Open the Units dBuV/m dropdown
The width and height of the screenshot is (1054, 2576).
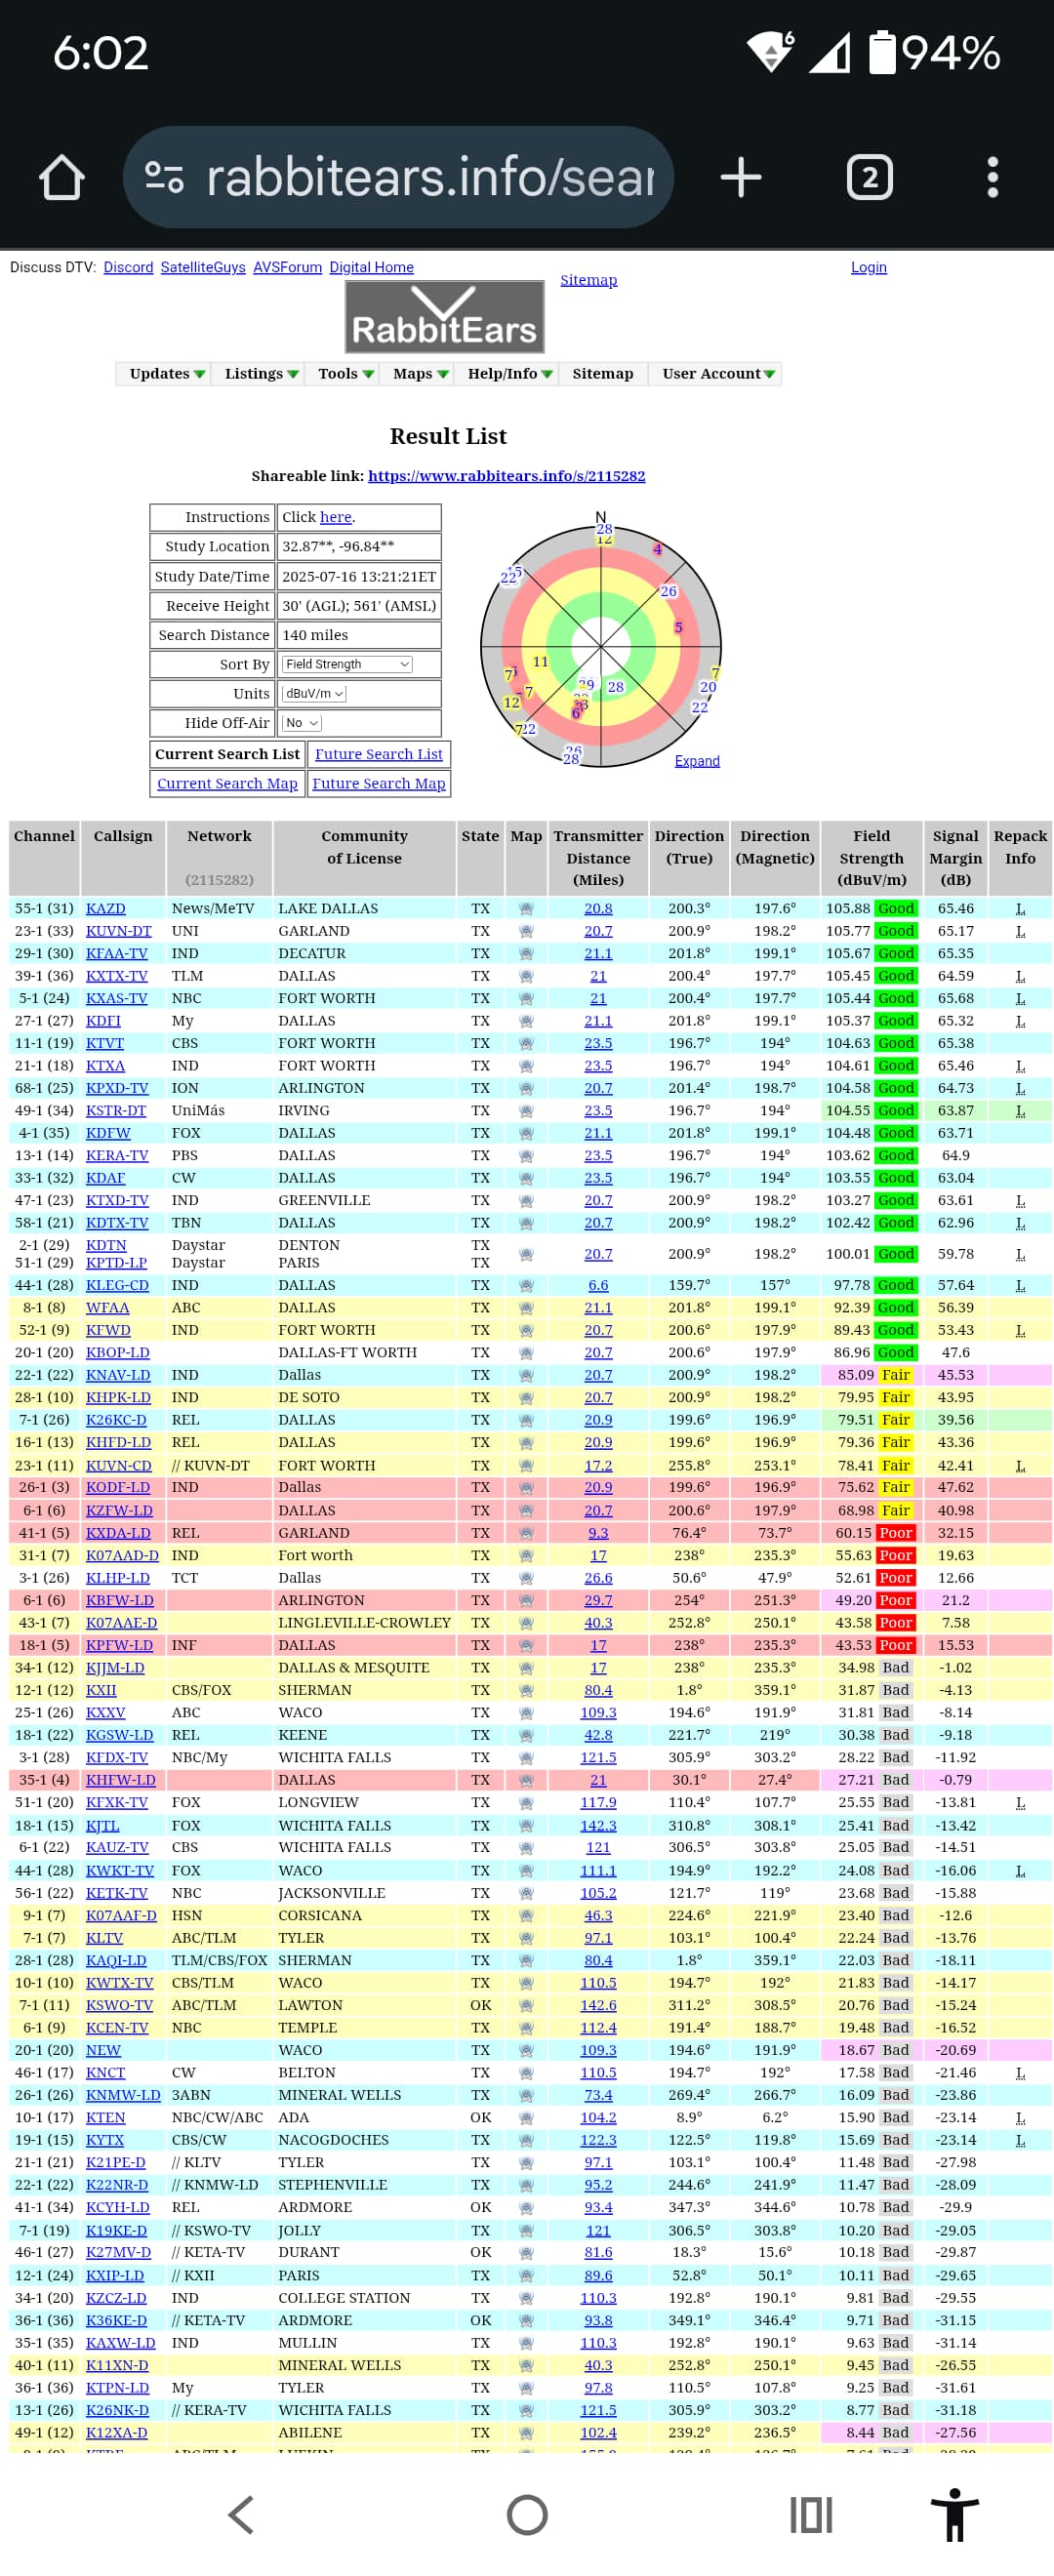[314, 694]
